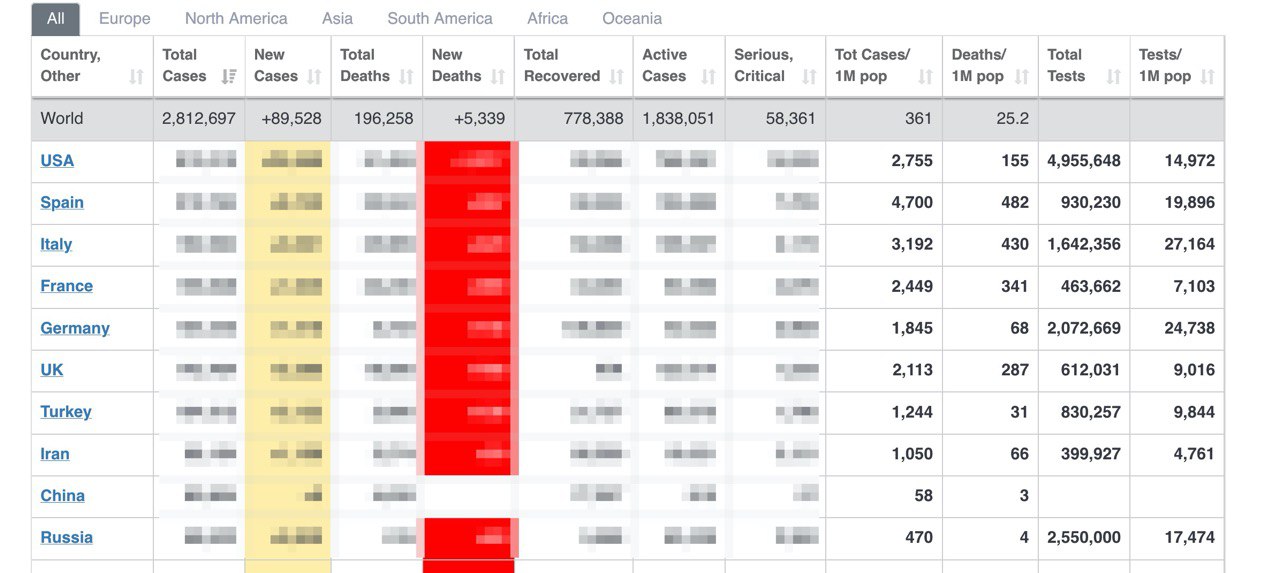Click USA total tests 4,955,648
This screenshot has width=1280, height=573.
[x=1084, y=161]
